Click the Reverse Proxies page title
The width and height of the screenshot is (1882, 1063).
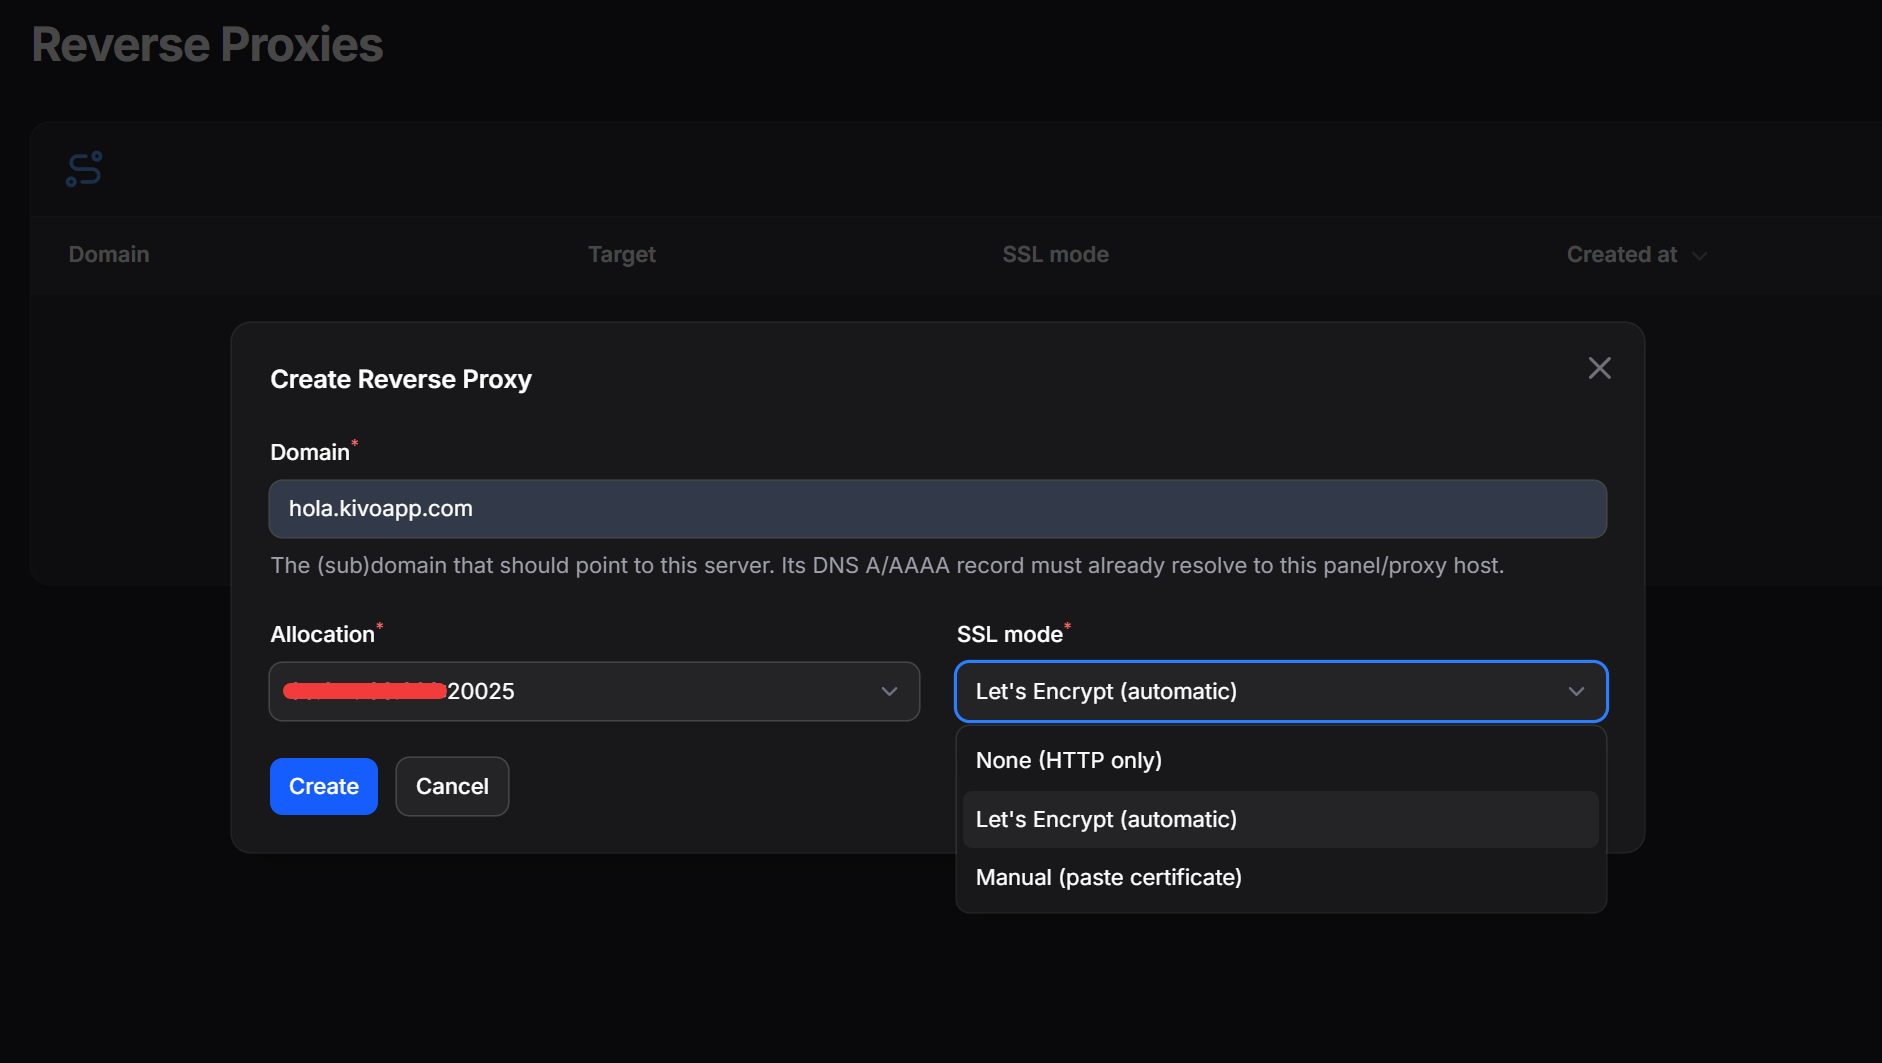tap(207, 45)
